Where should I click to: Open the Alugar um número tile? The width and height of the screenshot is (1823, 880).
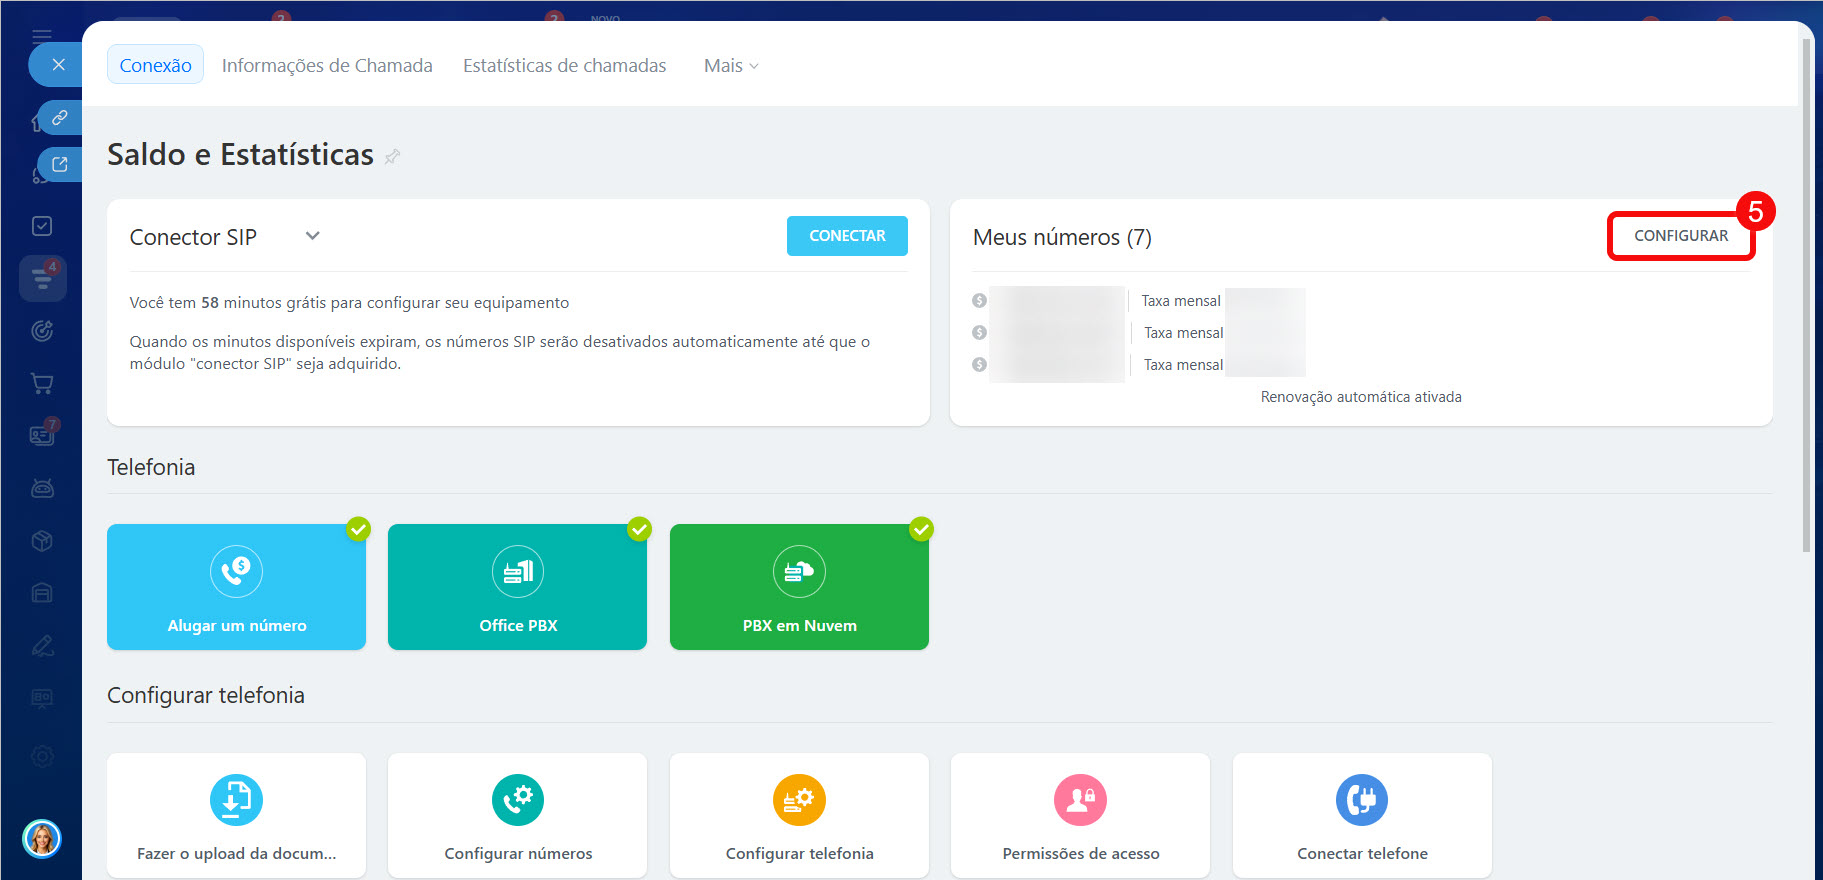coord(236,587)
